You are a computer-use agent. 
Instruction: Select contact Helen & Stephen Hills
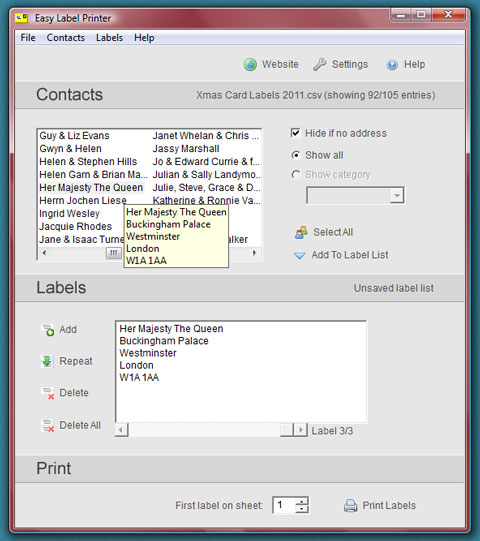coord(88,161)
